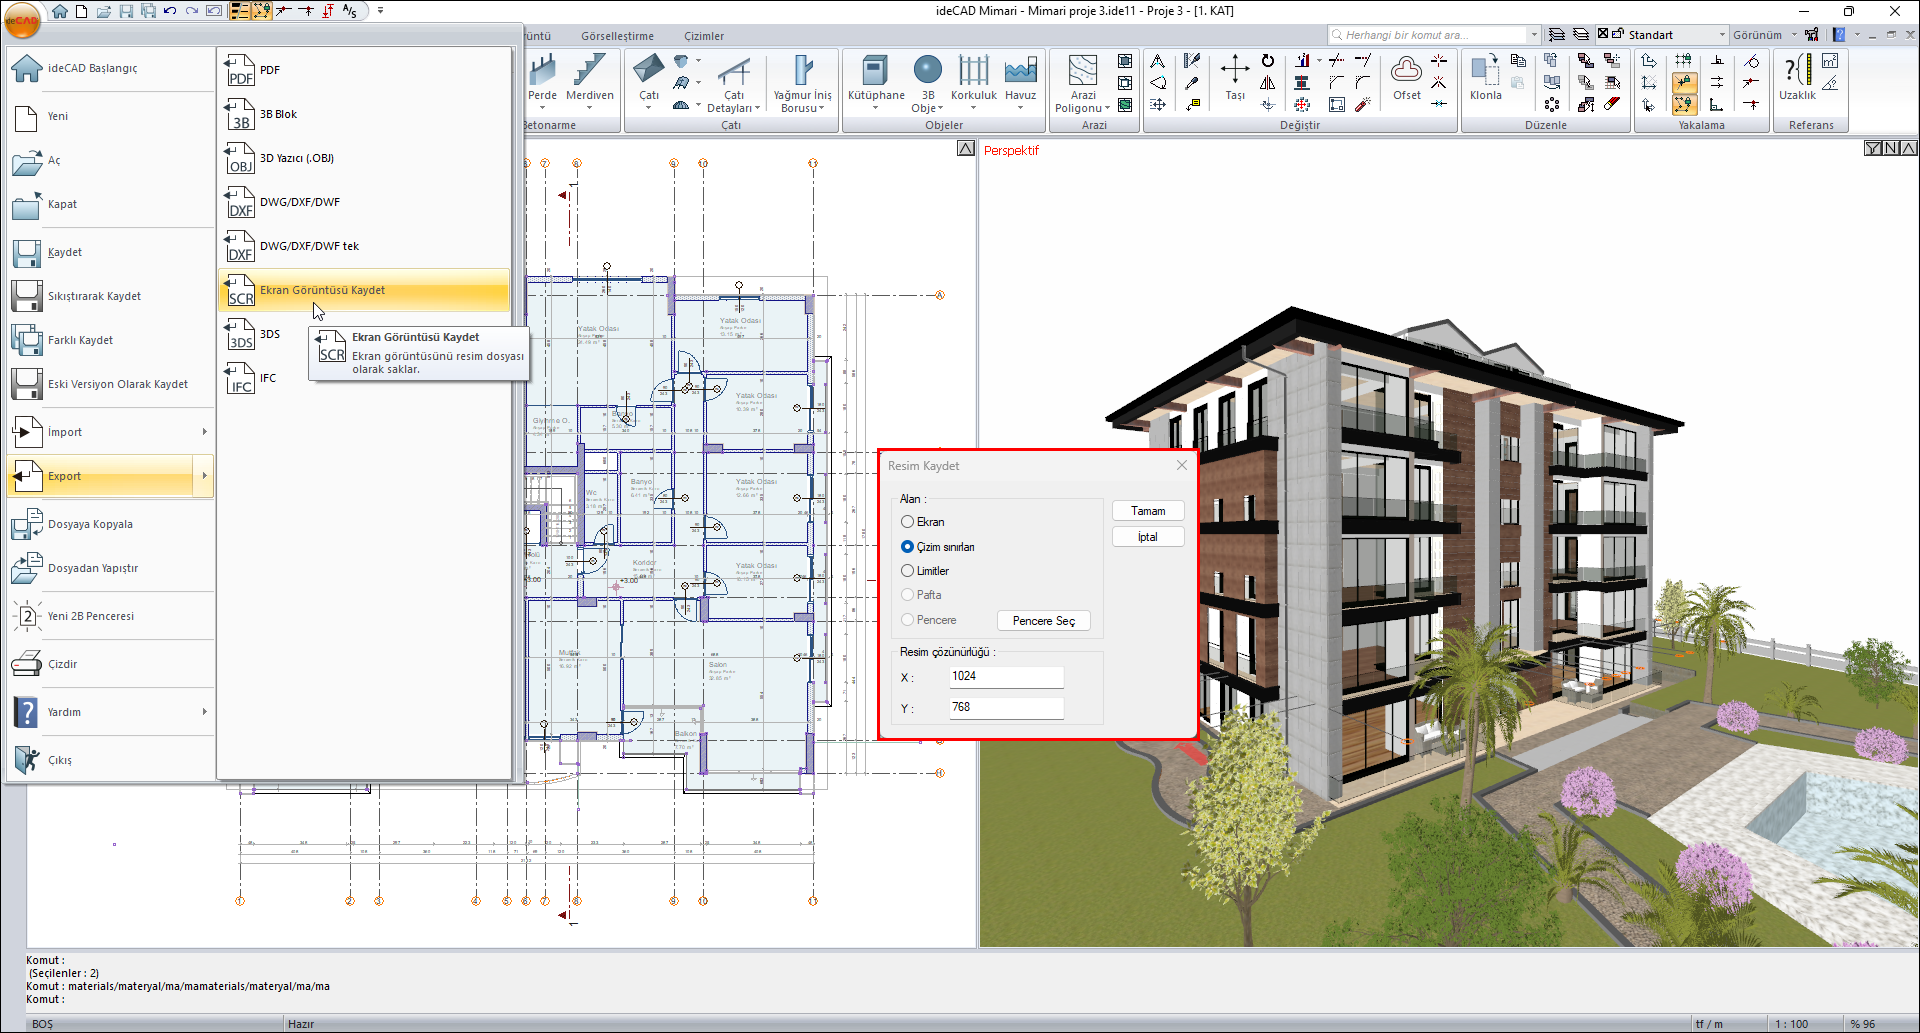Click Dosyadan Yapıştır menu item

pyautogui.click(x=110, y=568)
